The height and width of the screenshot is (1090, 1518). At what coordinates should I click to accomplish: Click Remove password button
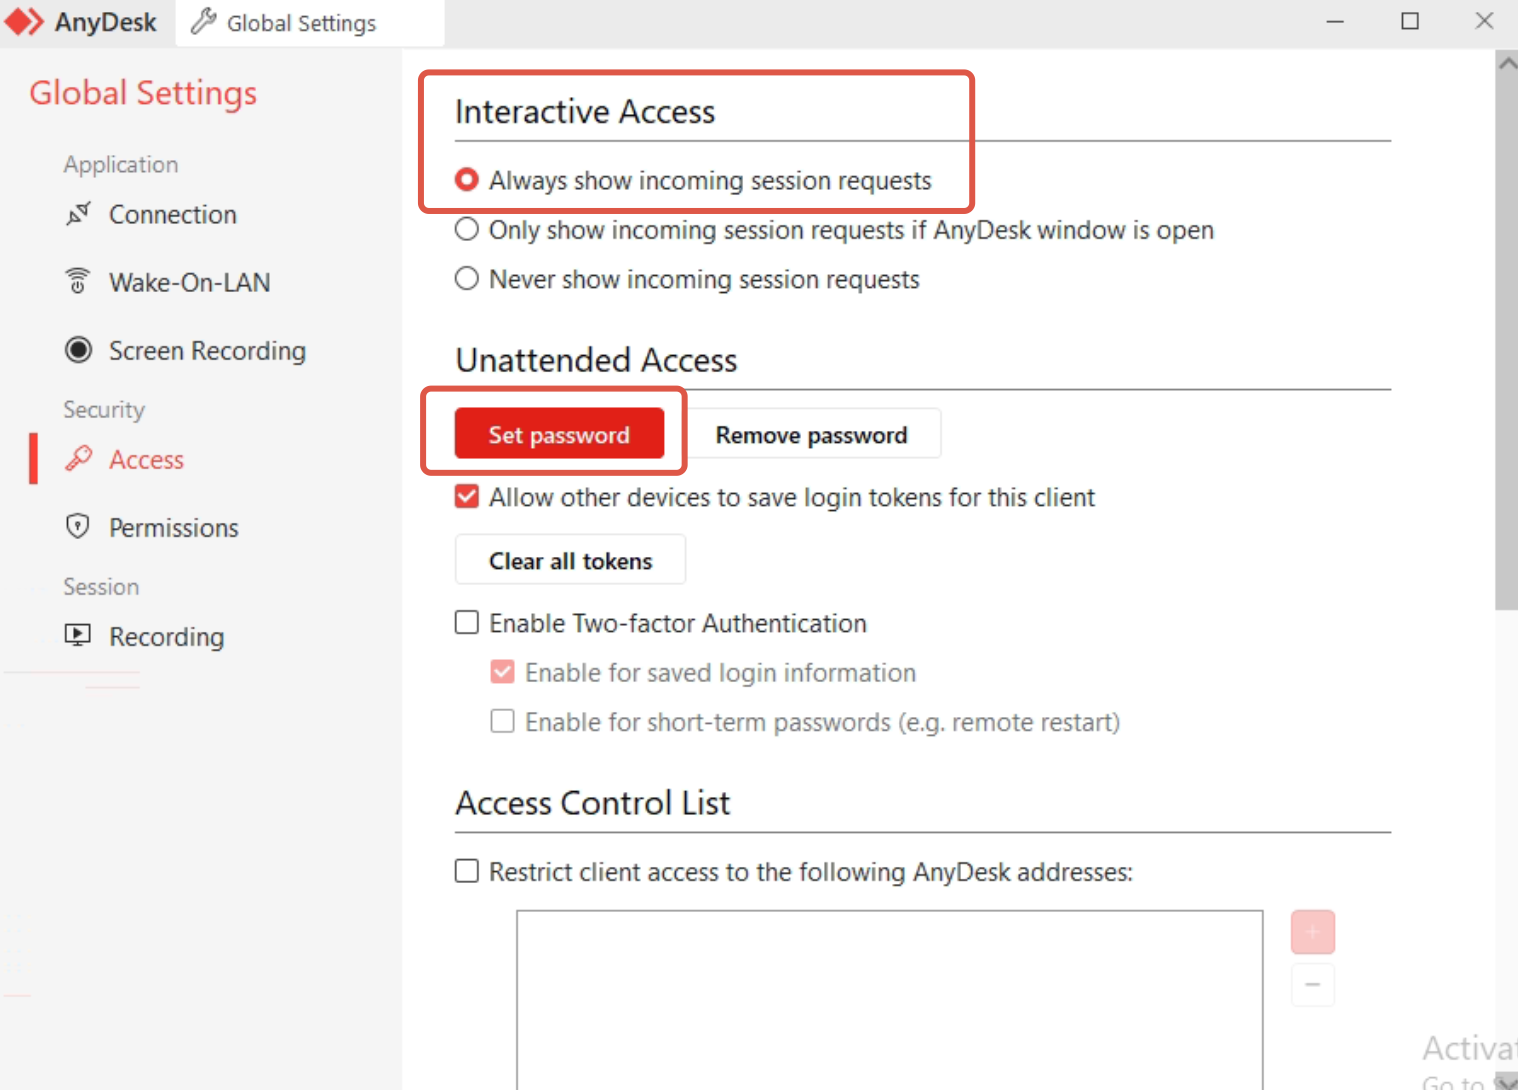click(x=810, y=433)
